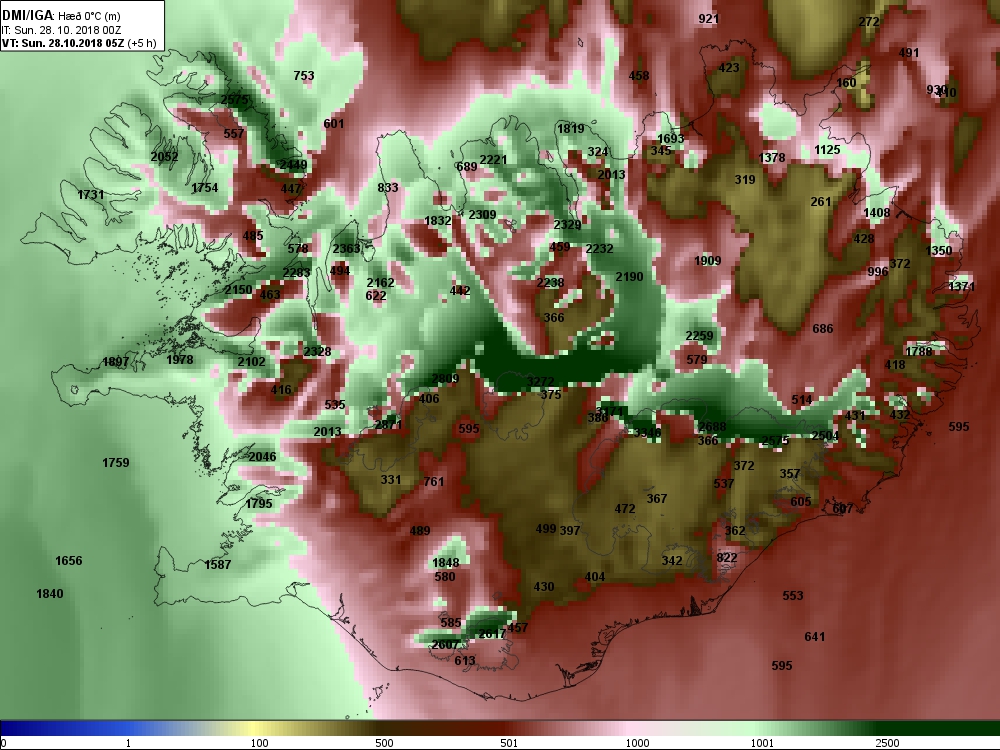Click the map value 319
The width and height of the screenshot is (1000, 750).
tap(745, 180)
